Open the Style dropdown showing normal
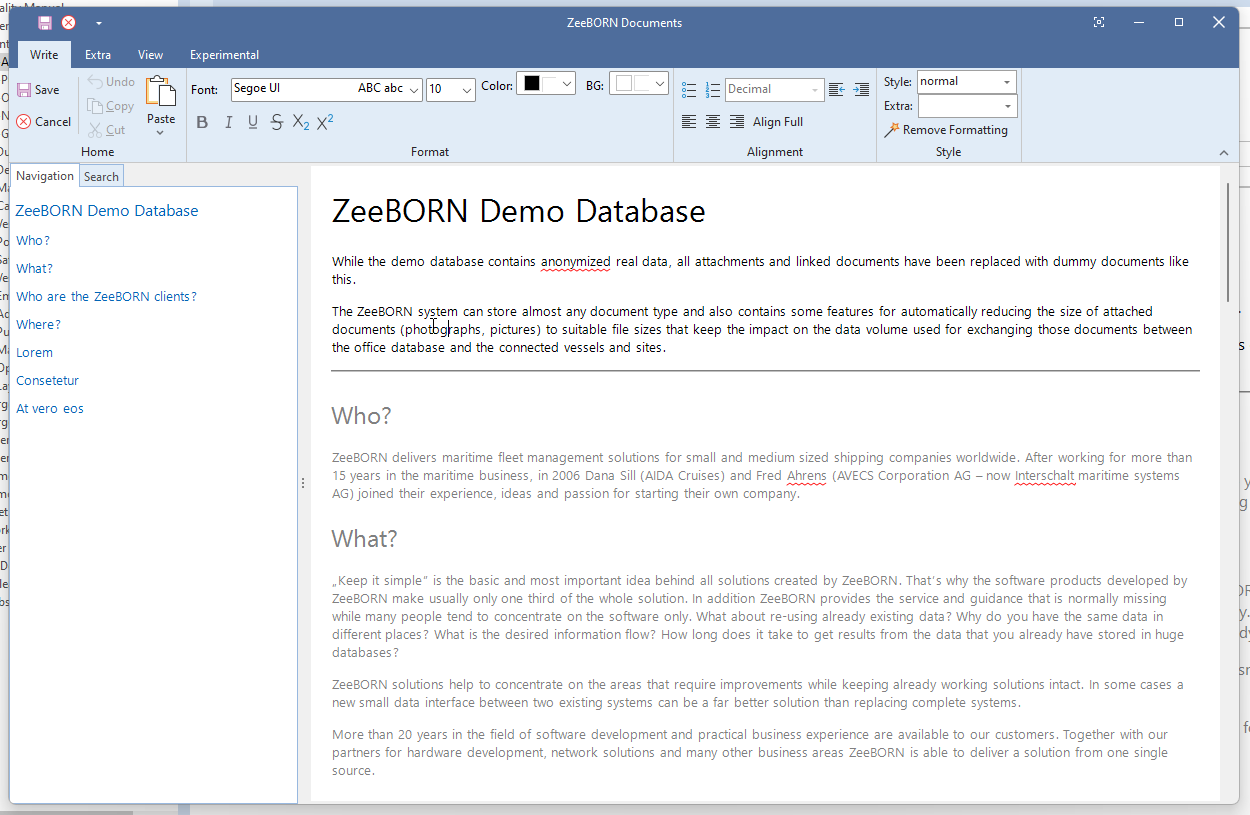 click(x=1006, y=82)
